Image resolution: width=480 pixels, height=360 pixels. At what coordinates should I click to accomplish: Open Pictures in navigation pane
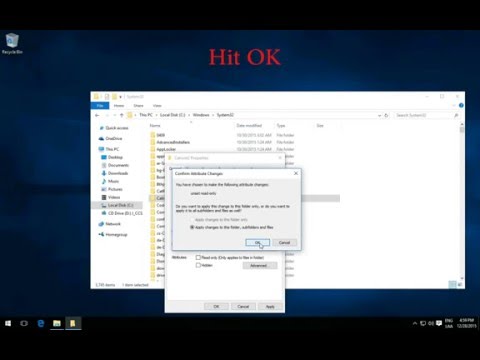[x=115, y=189]
